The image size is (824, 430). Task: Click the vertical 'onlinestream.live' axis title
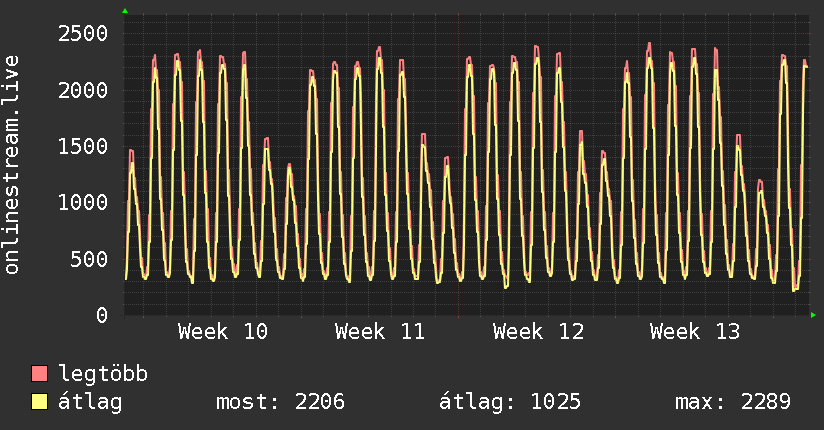tap(12, 165)
